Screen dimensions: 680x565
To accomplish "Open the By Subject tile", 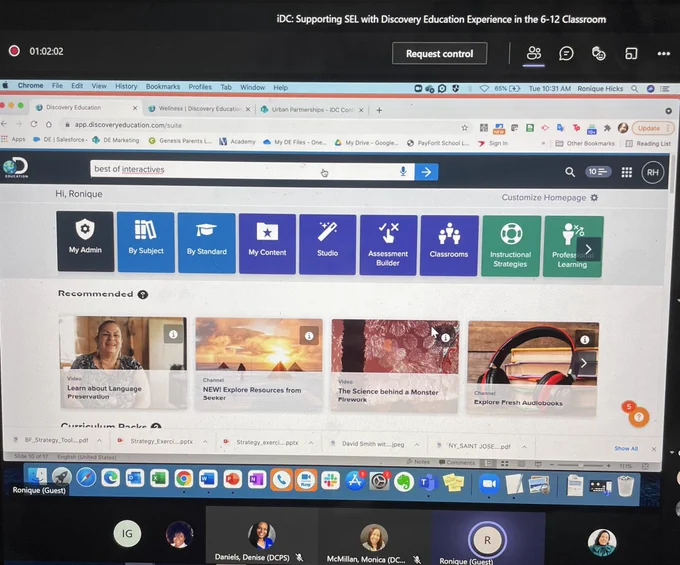I will [146, 242].
